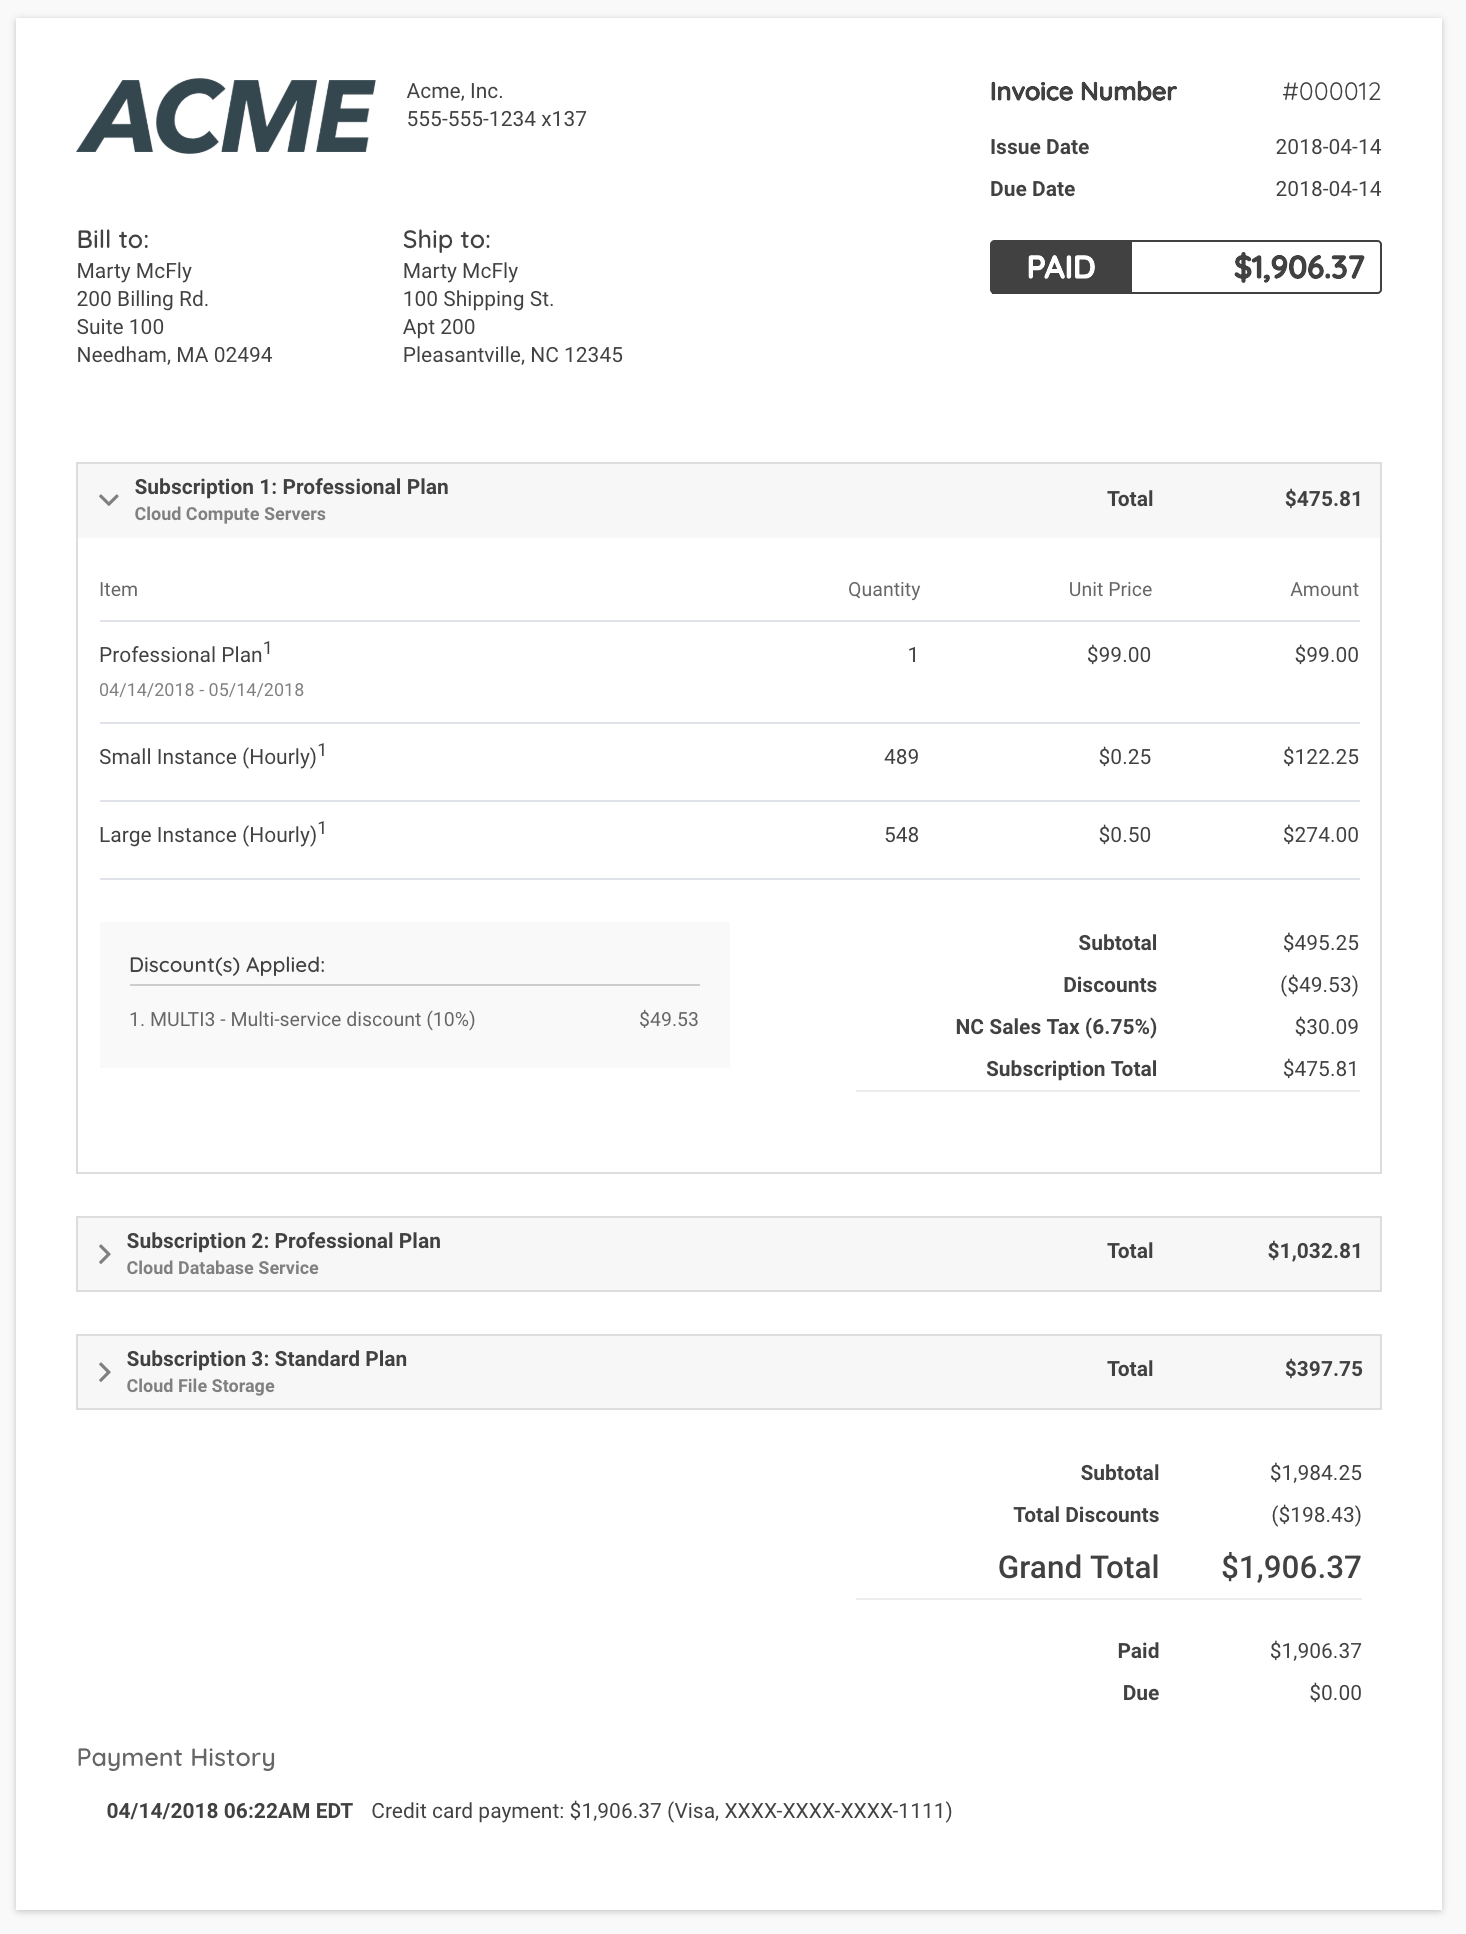Image resolution: width=1466 pixels, height=1934 pixels.
Task: Click the ACME logo
Action: [x=226, y=117]
